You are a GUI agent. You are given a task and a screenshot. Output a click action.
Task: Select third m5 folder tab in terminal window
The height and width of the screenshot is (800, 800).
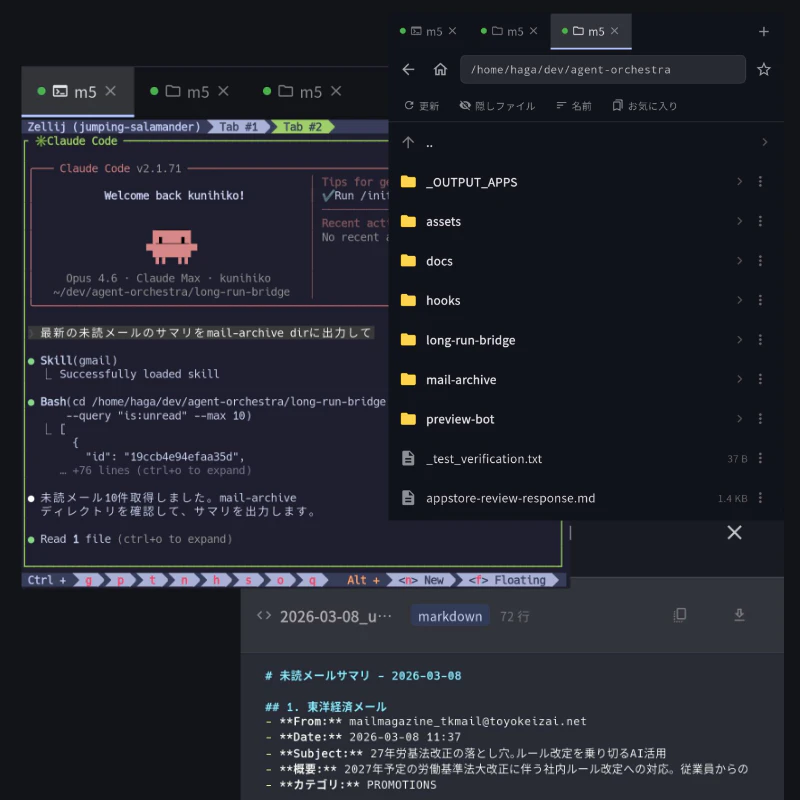click(303, 92)
